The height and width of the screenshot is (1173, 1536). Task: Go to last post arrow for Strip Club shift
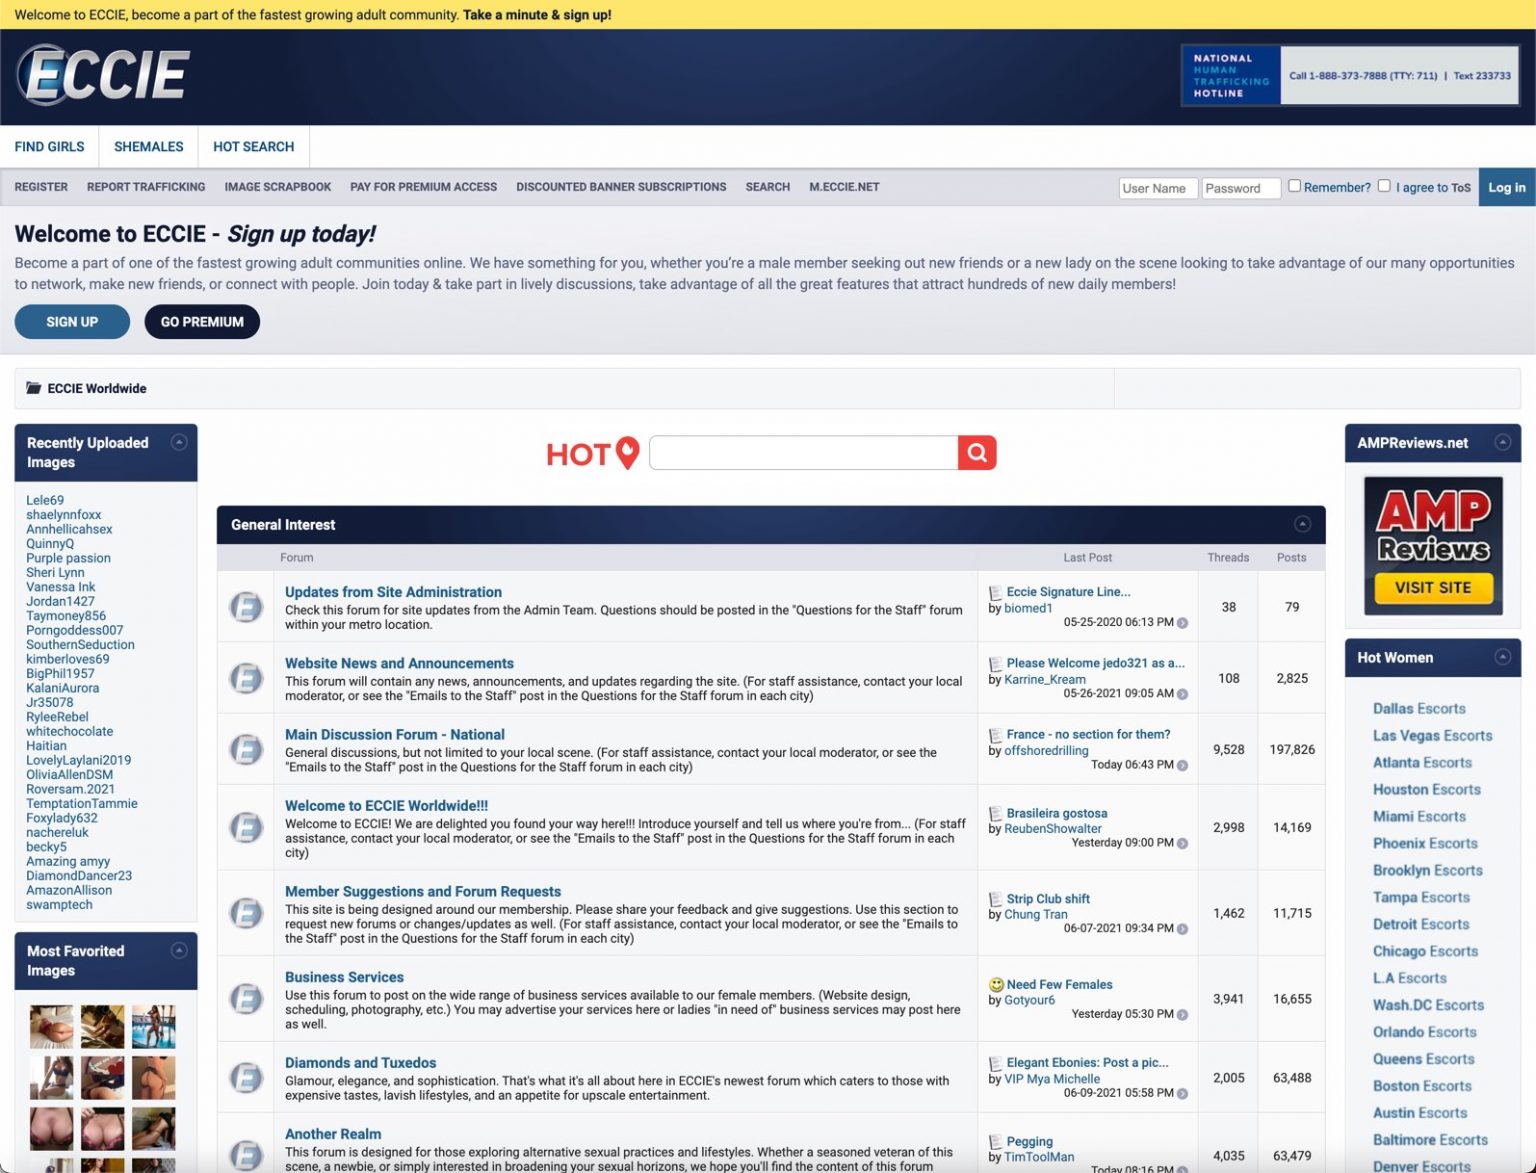click(1183, 929)
